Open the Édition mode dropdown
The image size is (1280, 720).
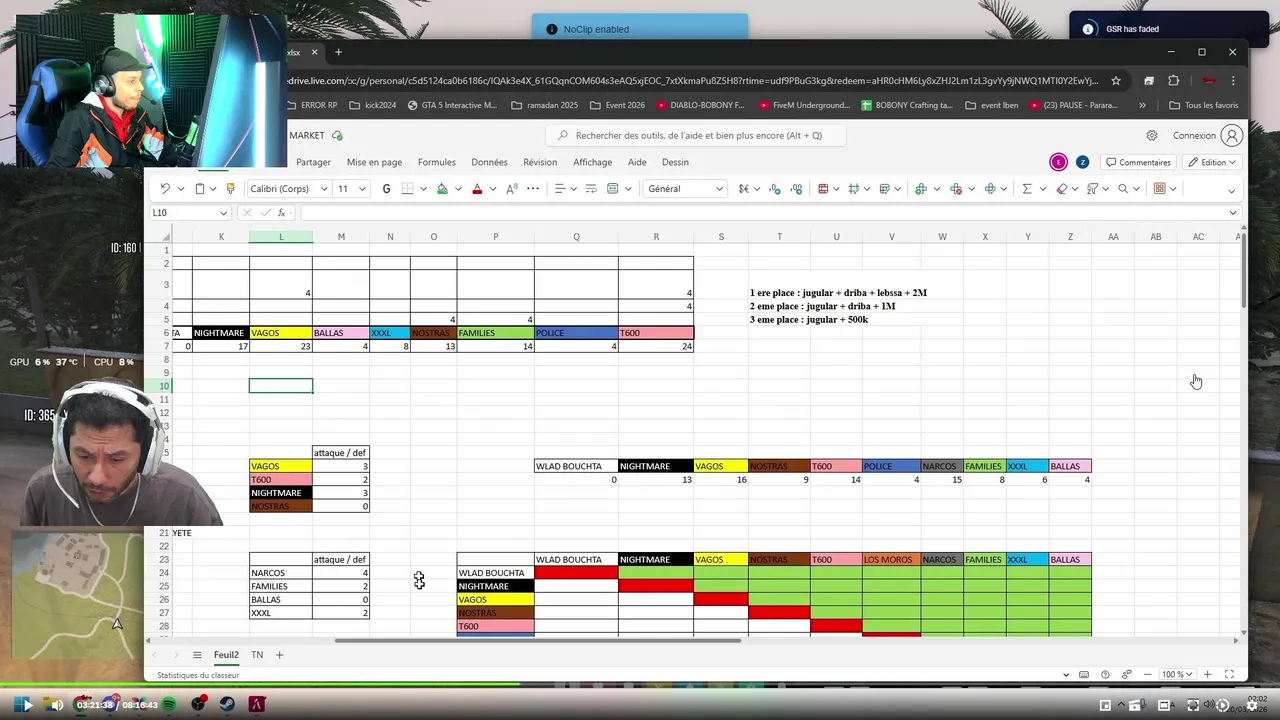(x=1212, y=162)
